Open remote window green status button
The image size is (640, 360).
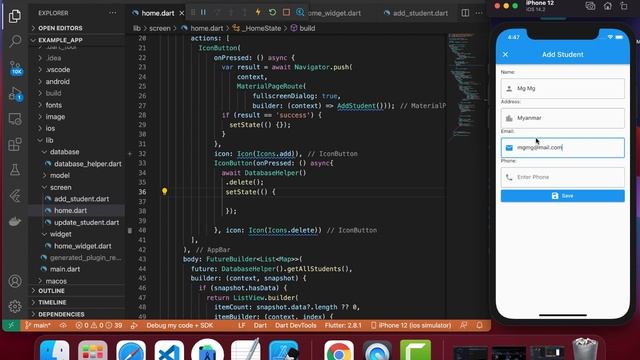pyautogui.click(x=11, y=325)
